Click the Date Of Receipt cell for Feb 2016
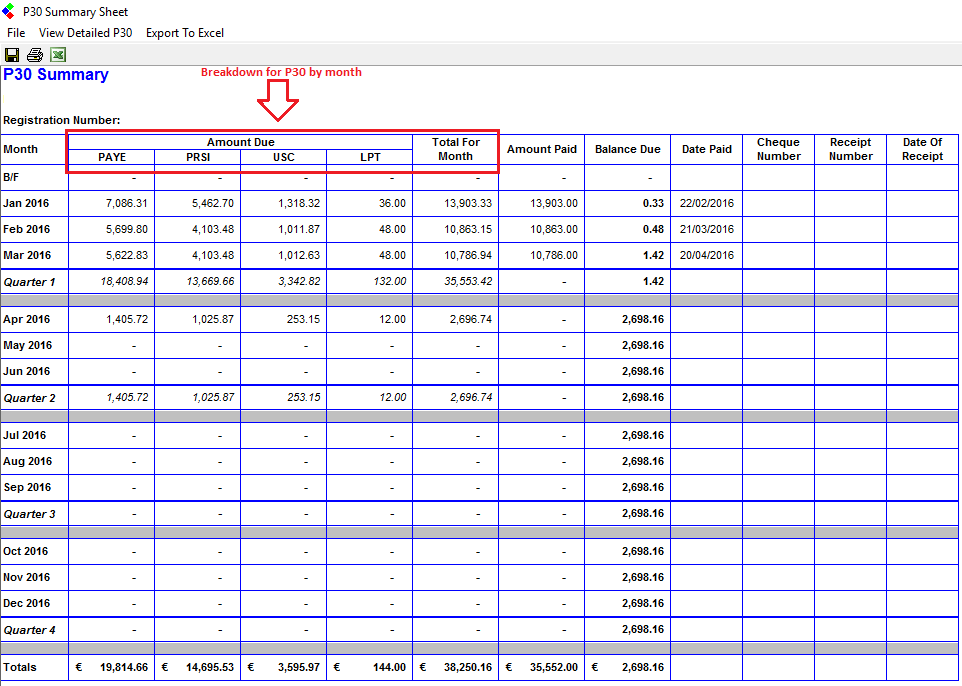962x686 pixels. pyautogui.click(x=922, y=229)
